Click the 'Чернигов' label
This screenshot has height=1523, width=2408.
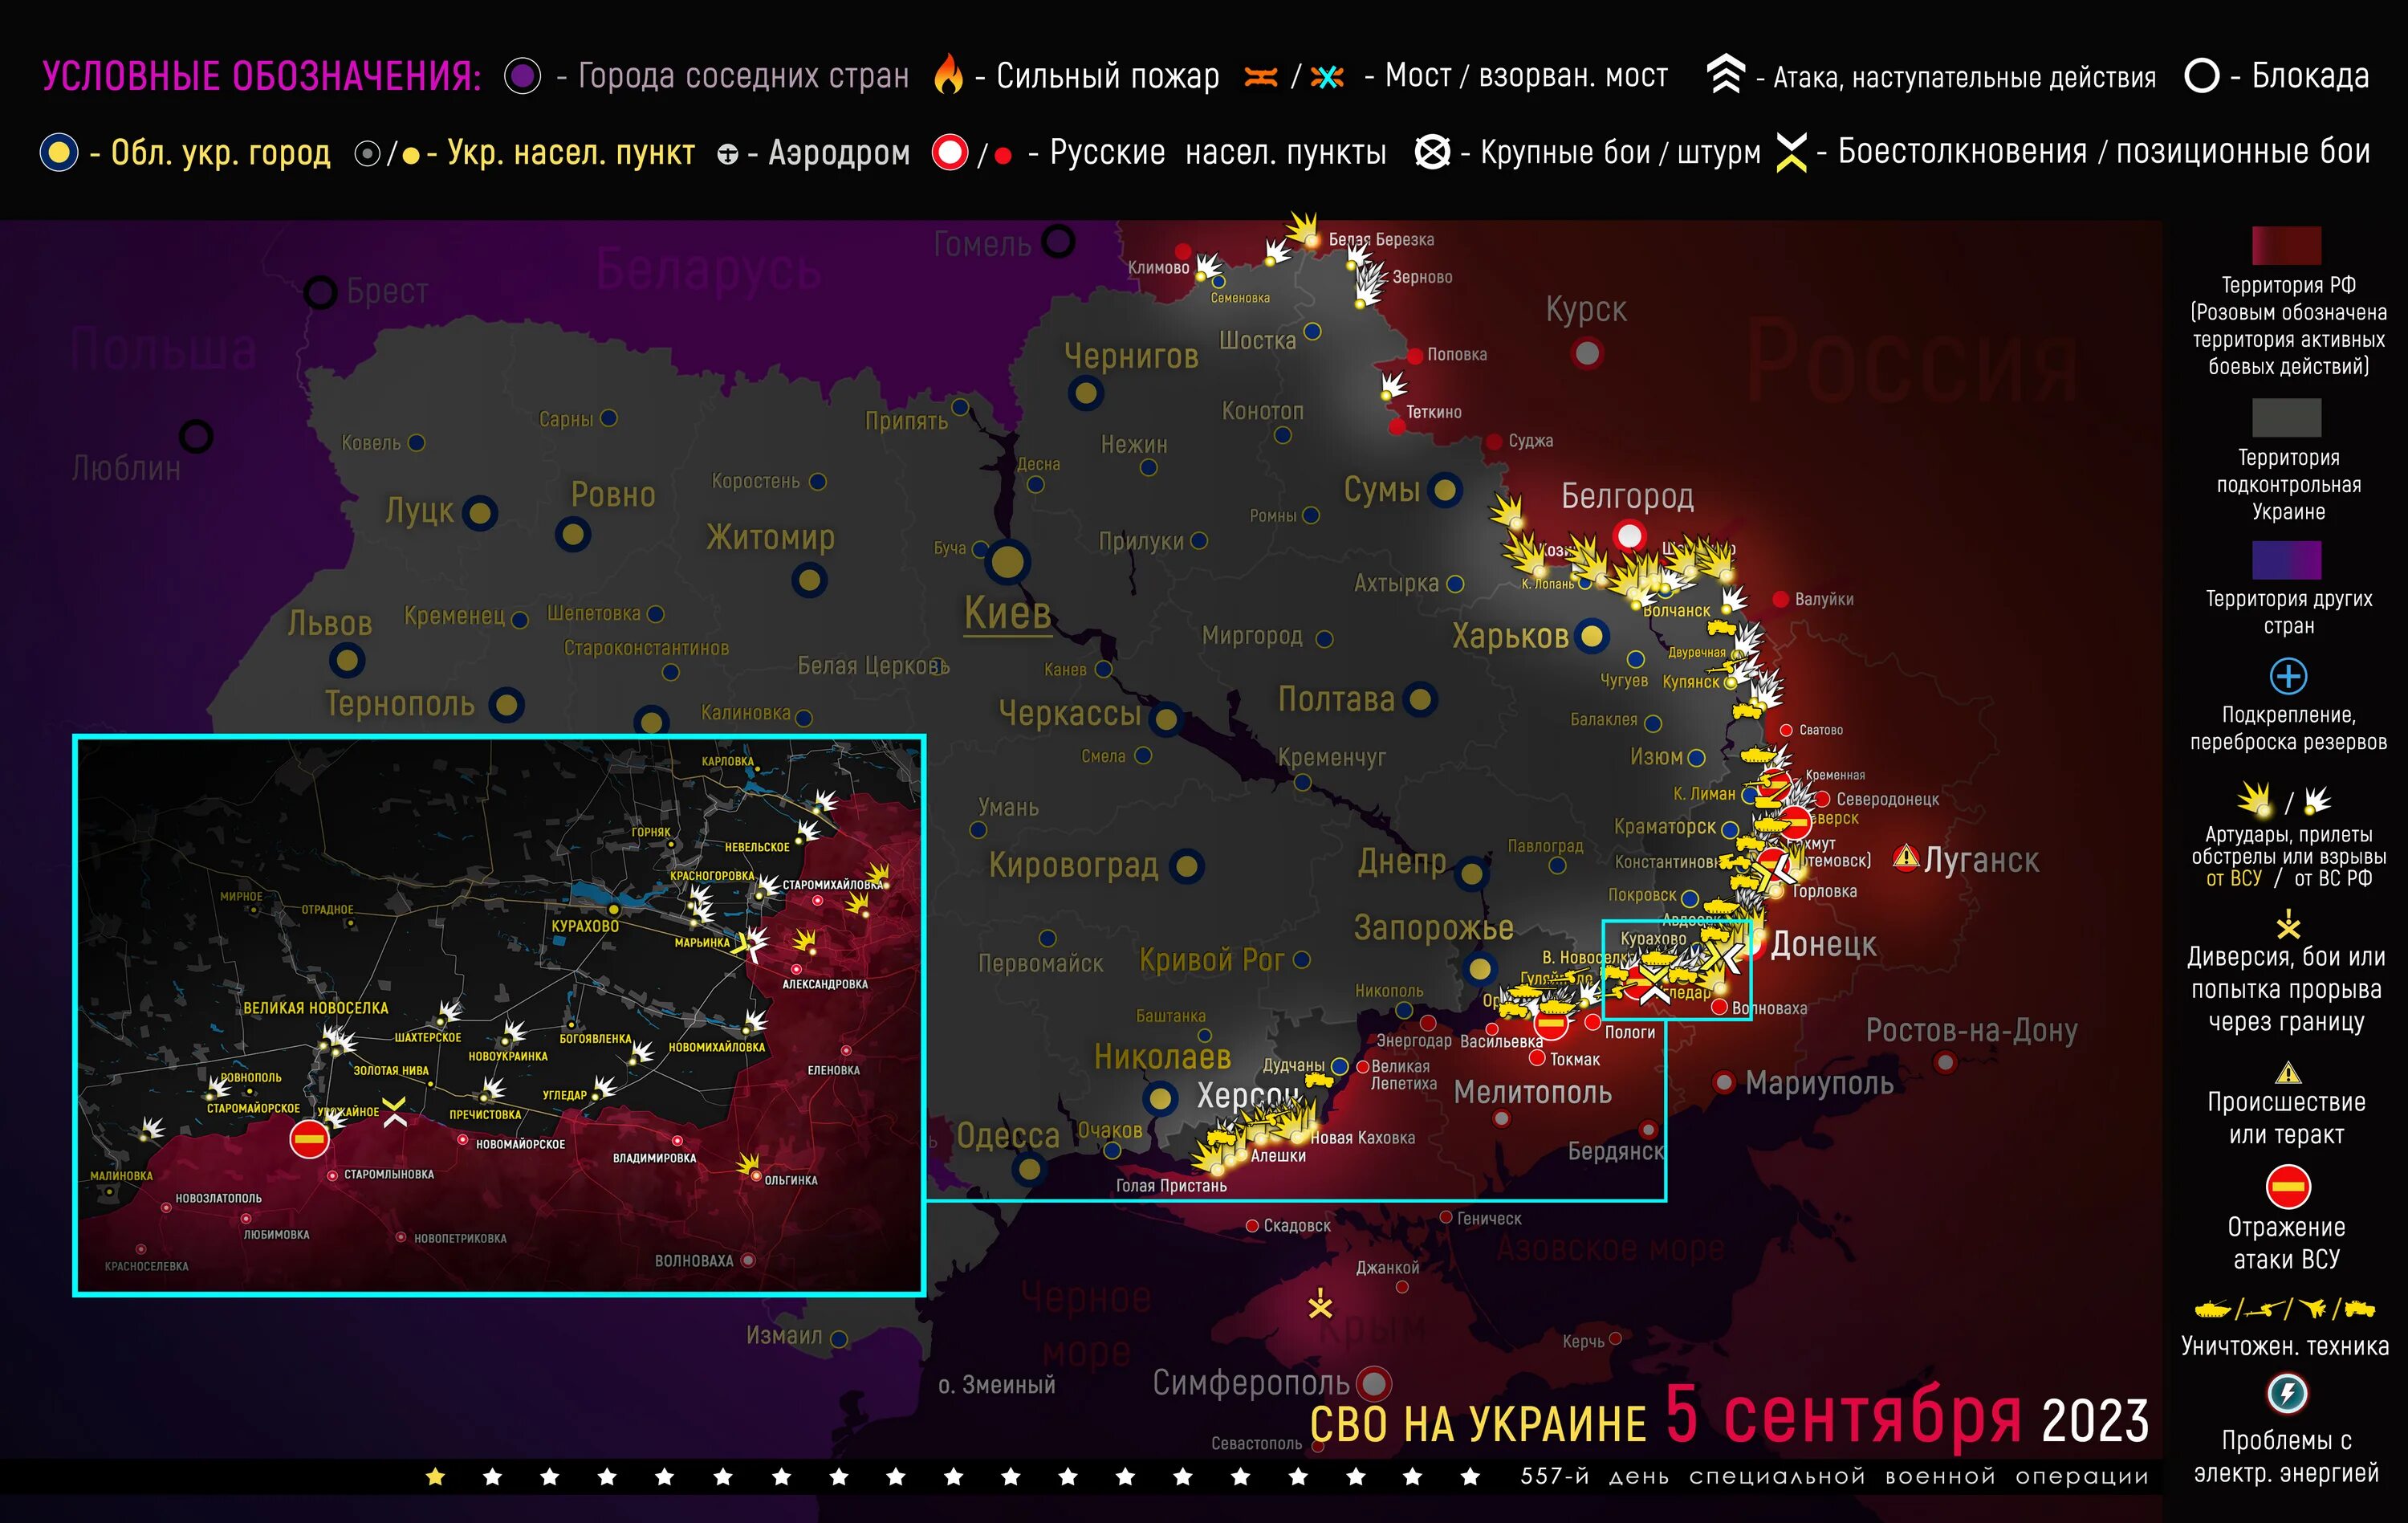[x=1131, y=356]
